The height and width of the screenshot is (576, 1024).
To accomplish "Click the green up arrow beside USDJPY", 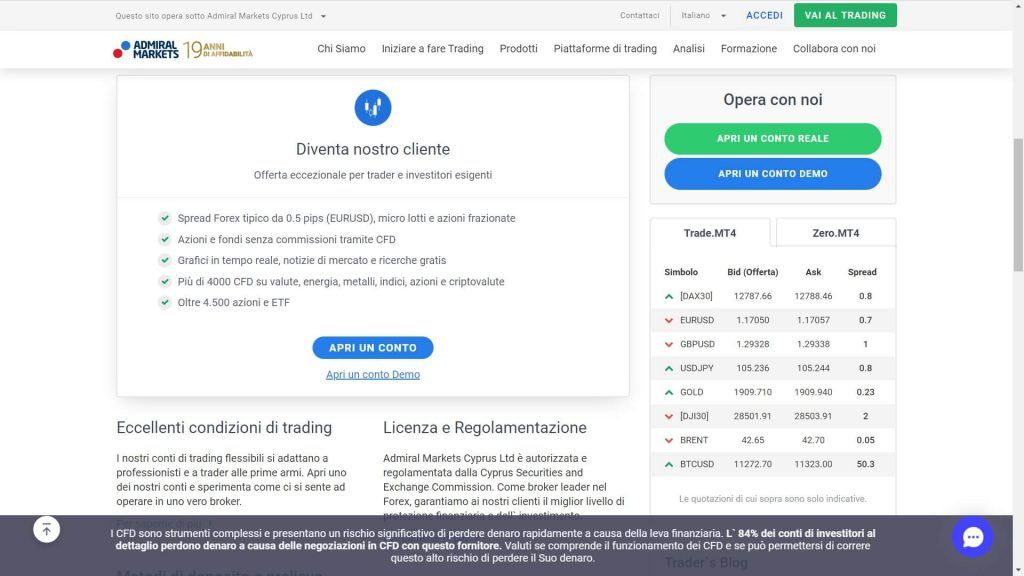I will pyautogui.click(x=669, y=368).
